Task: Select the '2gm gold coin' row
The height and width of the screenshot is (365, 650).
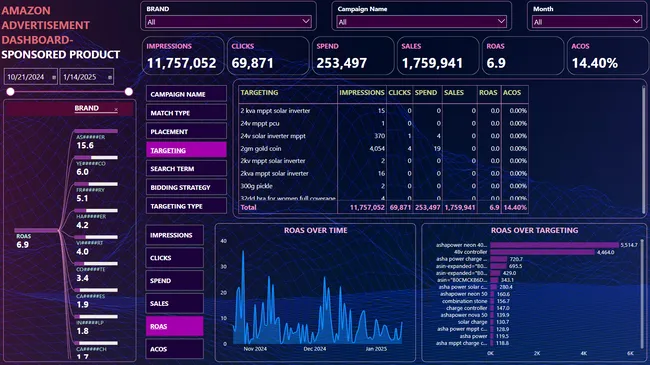Action: [383, 148]
